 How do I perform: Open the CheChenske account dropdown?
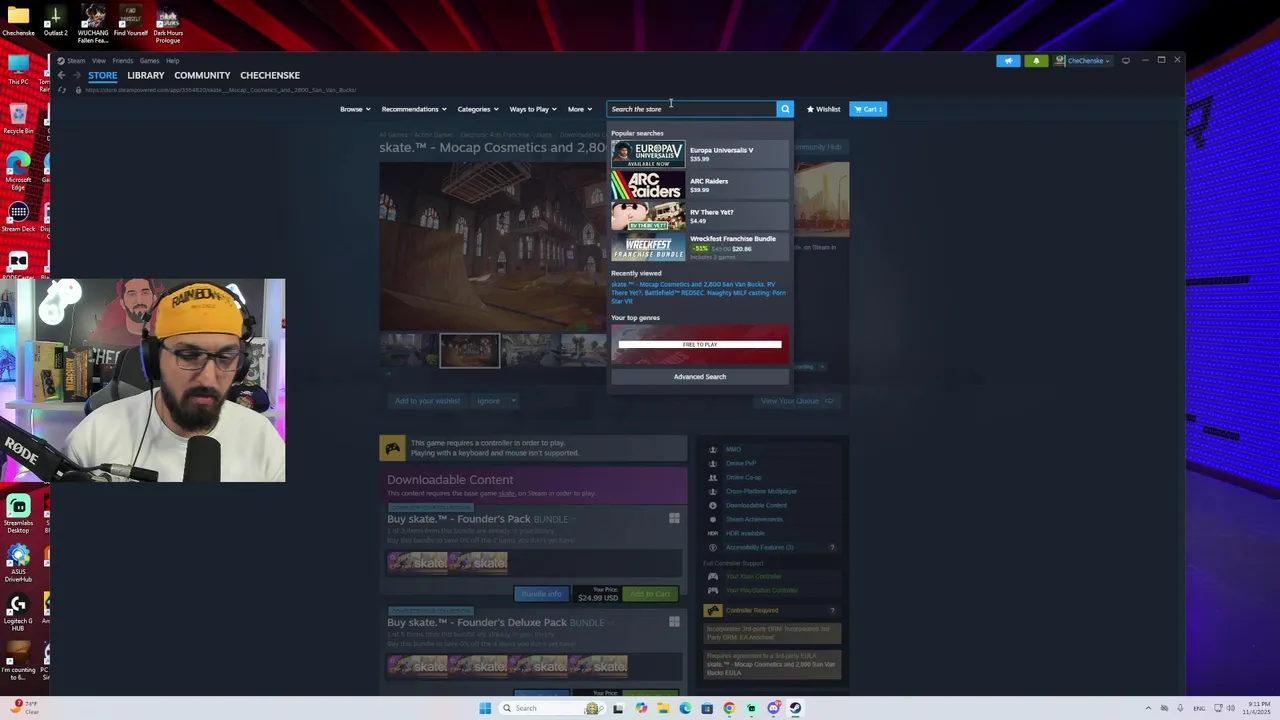point(1083,61)
